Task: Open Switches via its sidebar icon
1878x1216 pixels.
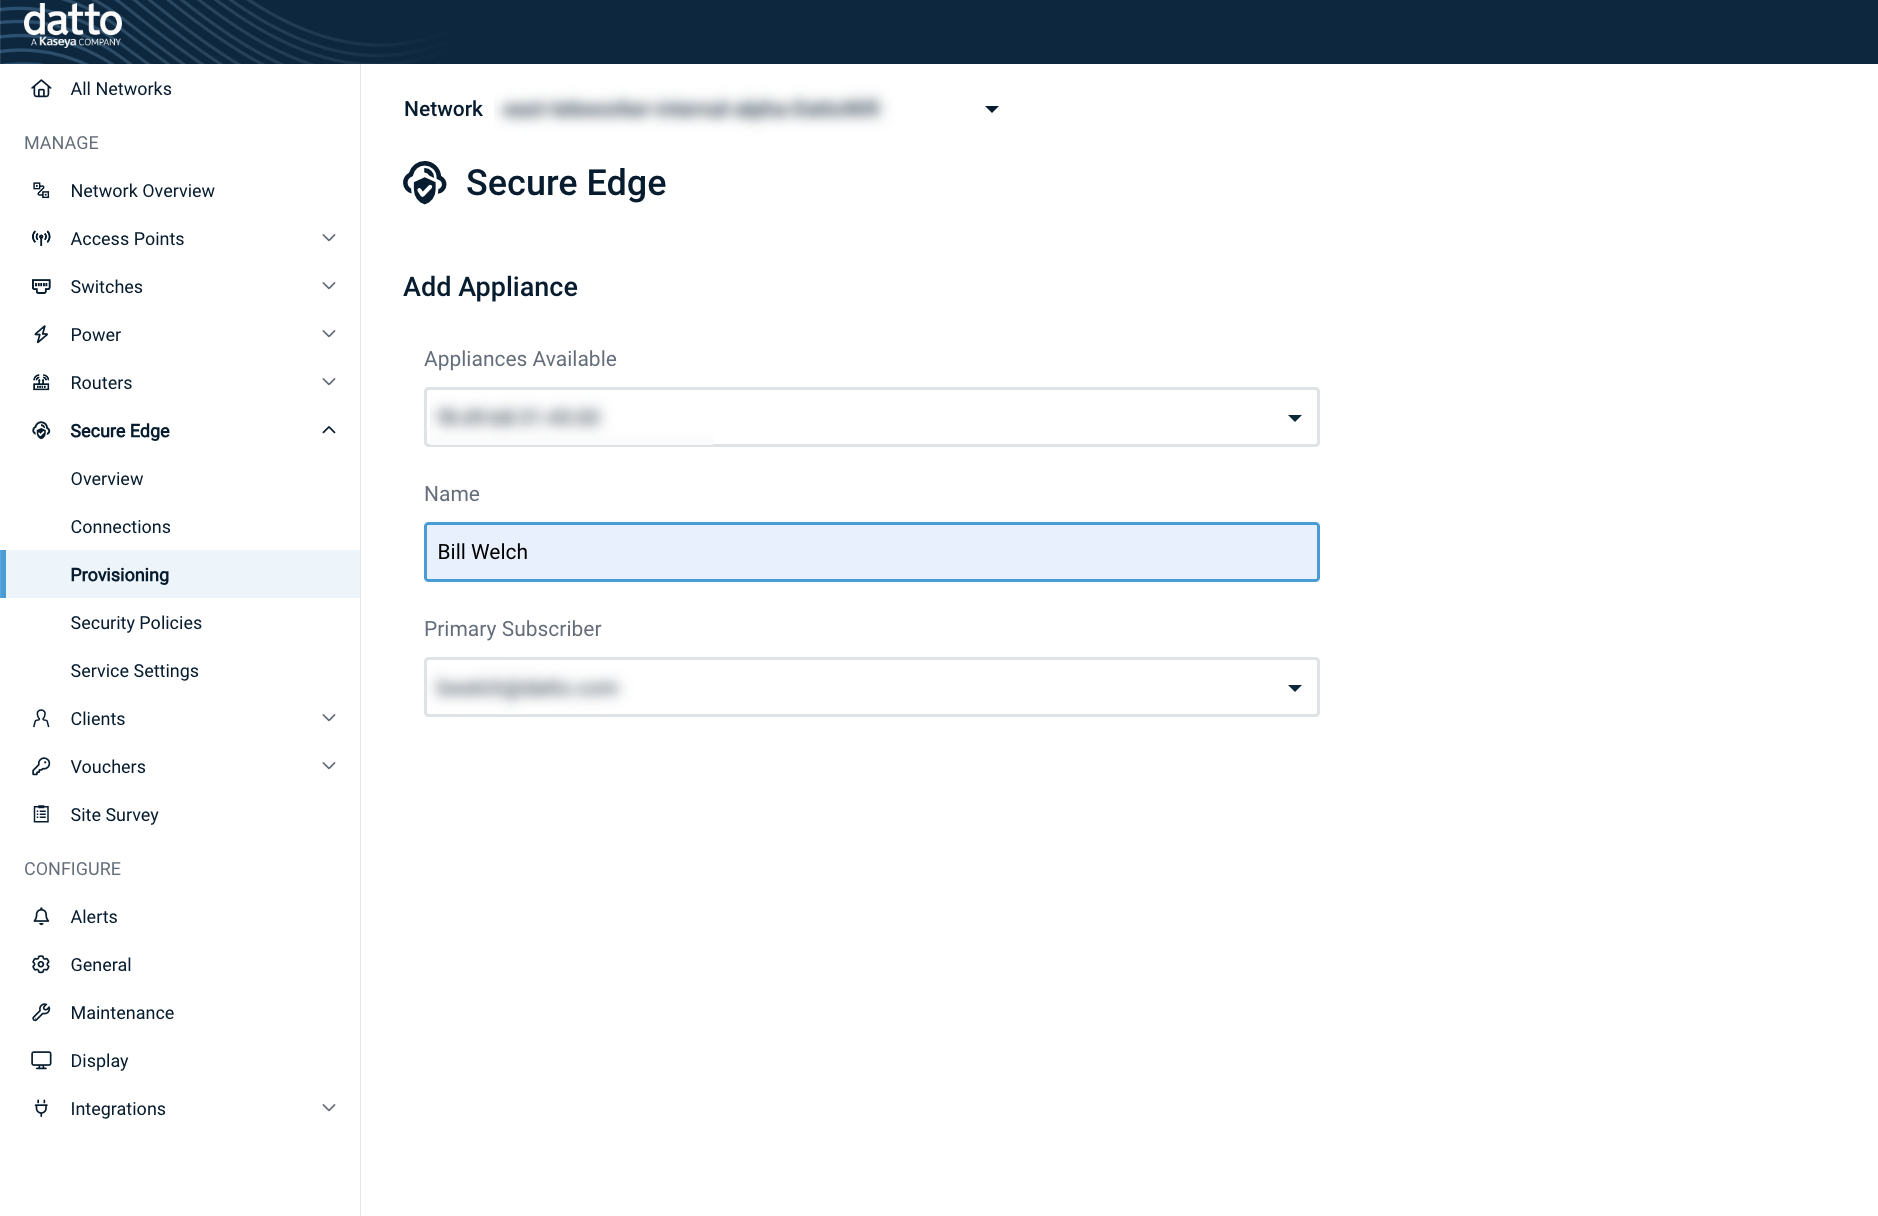Action: [41, 286]
